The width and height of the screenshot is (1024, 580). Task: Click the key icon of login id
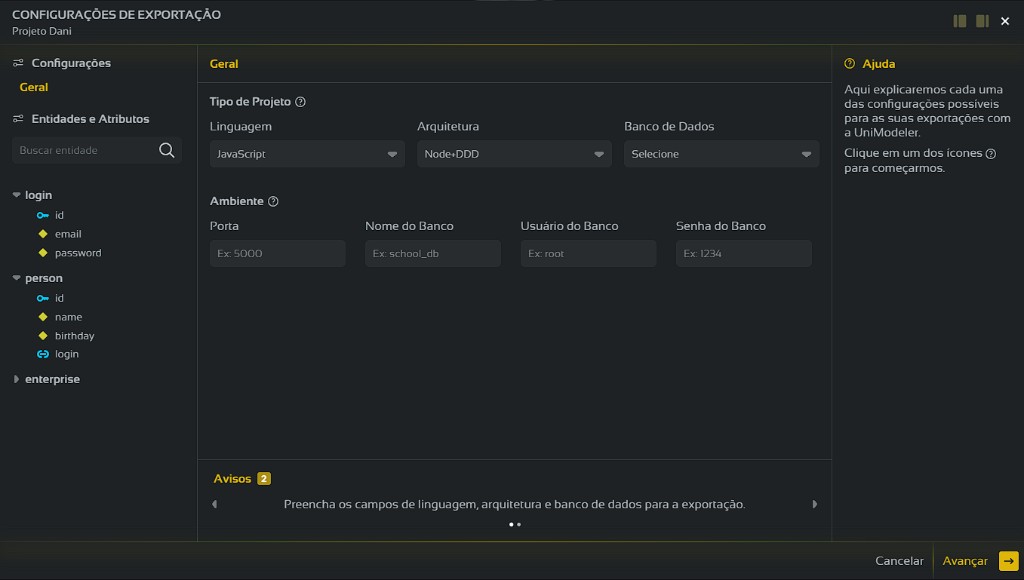click(x=42, y=215)
